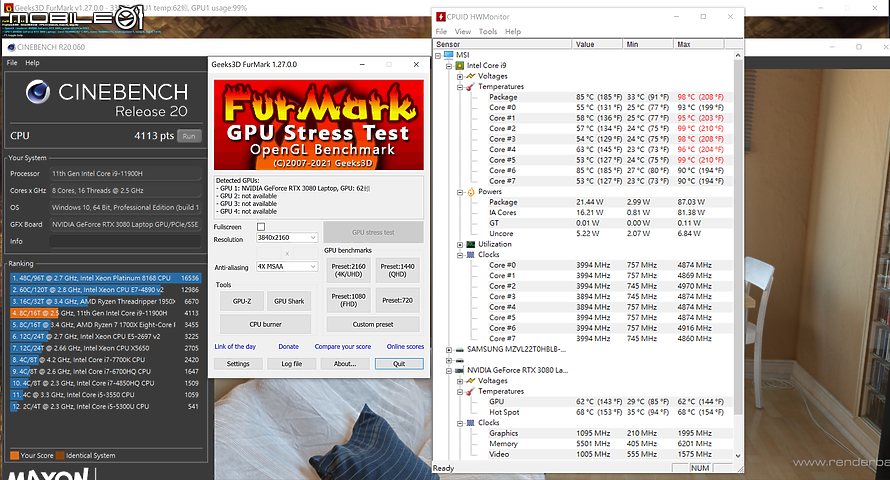Image resolution: width=890 pixels, height=480 pixels.
Task: Click the CPU Voltages lightning icon under Intel Core i9
Action: pos(471,76)
